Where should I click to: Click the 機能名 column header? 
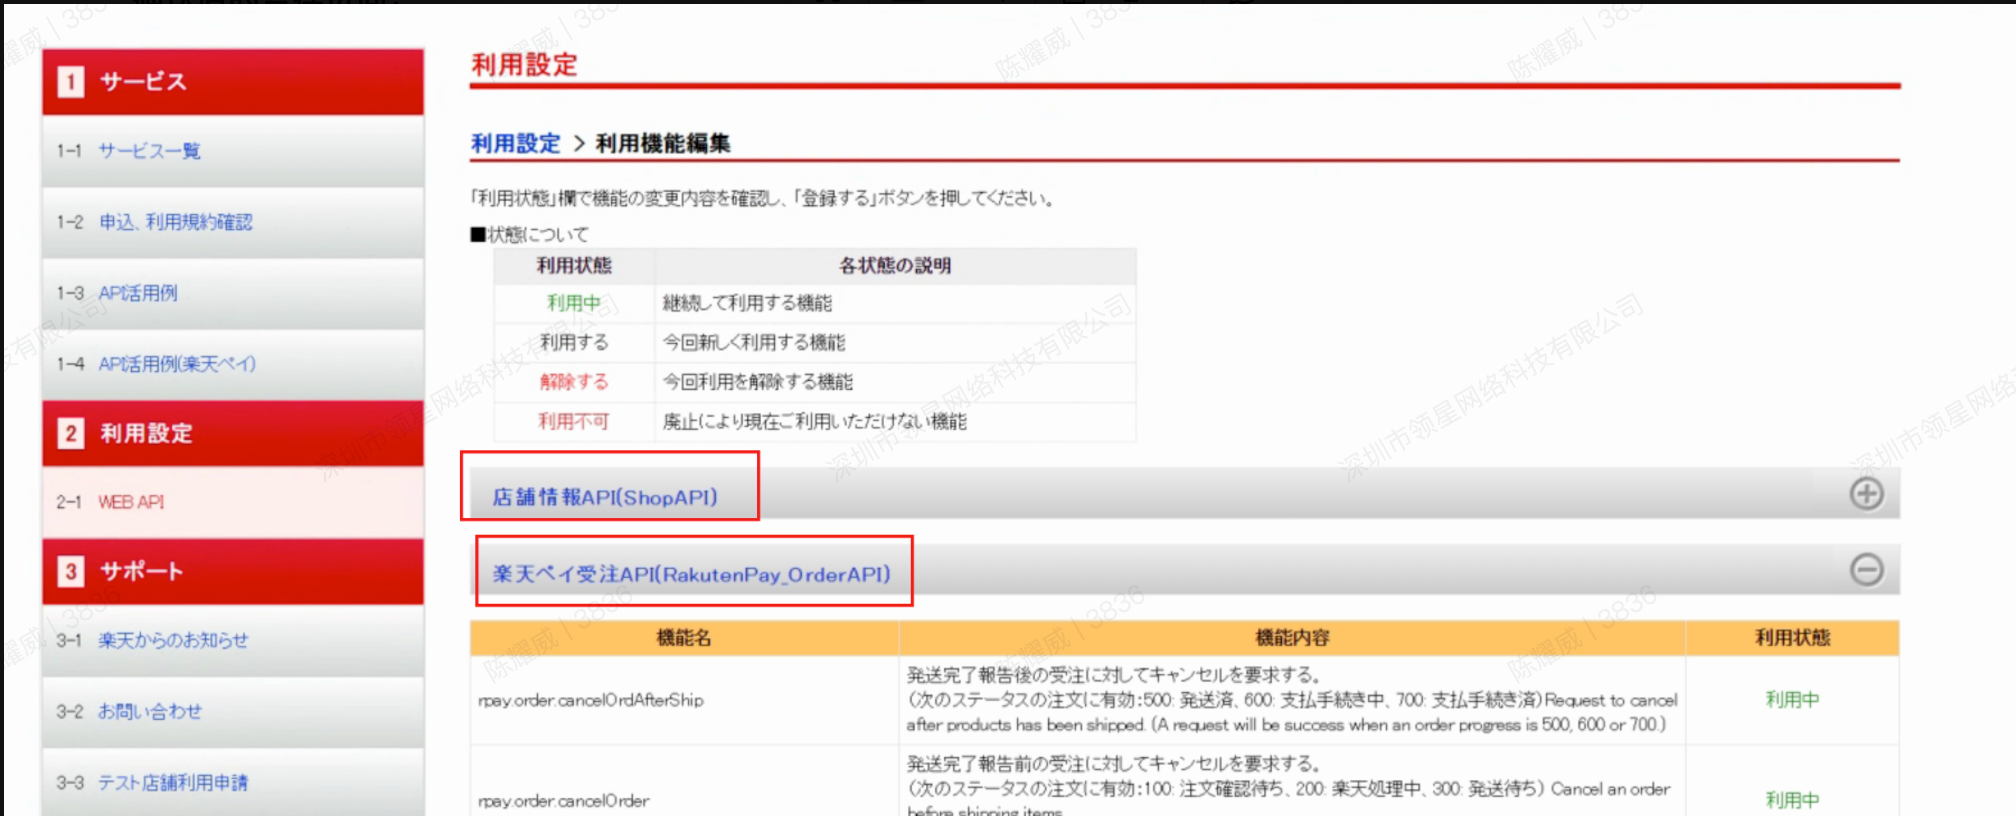(684, 638)
